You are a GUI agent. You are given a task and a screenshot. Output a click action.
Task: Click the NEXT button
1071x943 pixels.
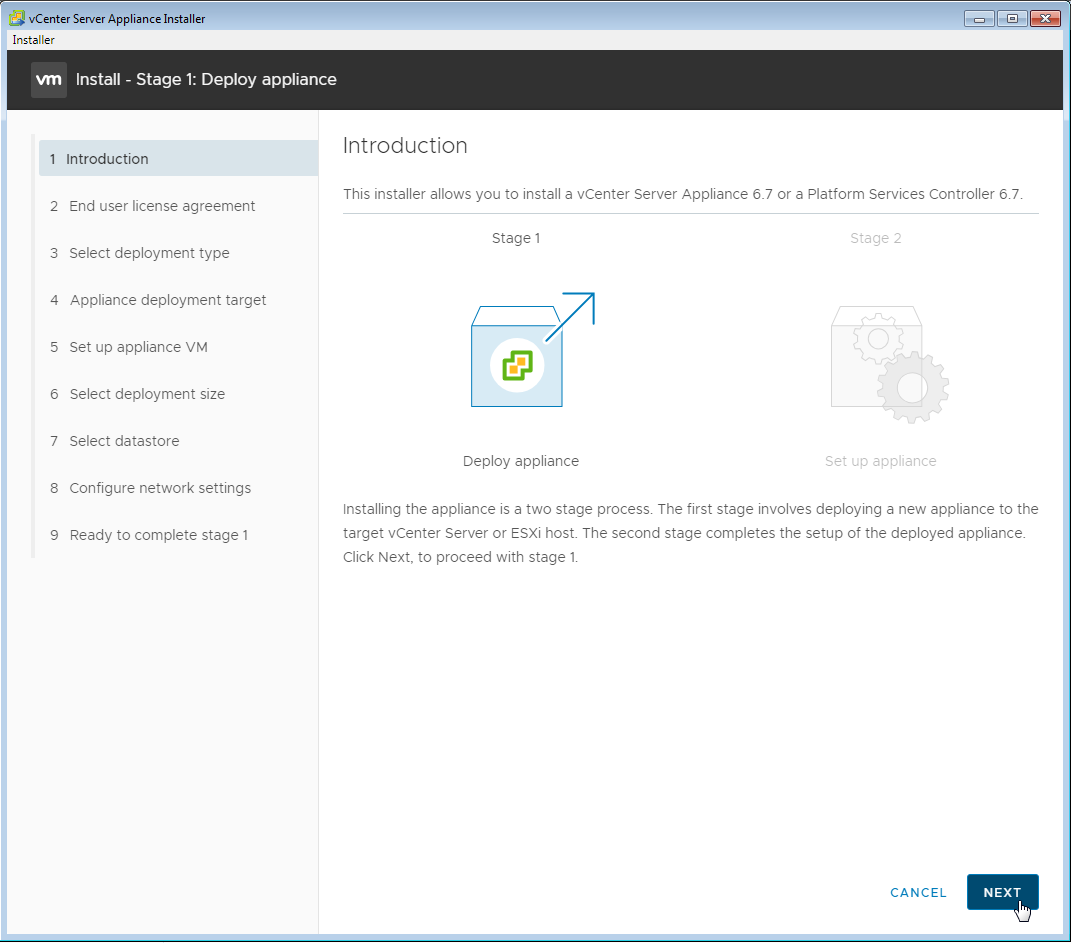[1002, 892]
